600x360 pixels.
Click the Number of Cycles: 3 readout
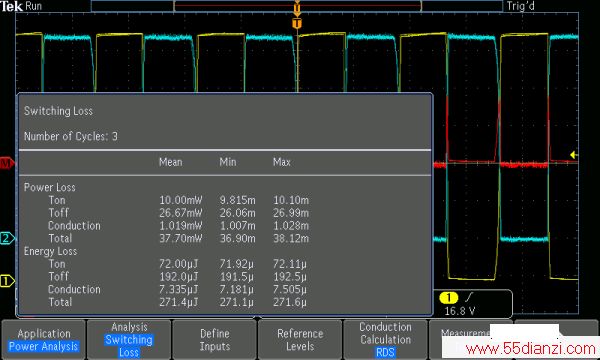[71, 137]
